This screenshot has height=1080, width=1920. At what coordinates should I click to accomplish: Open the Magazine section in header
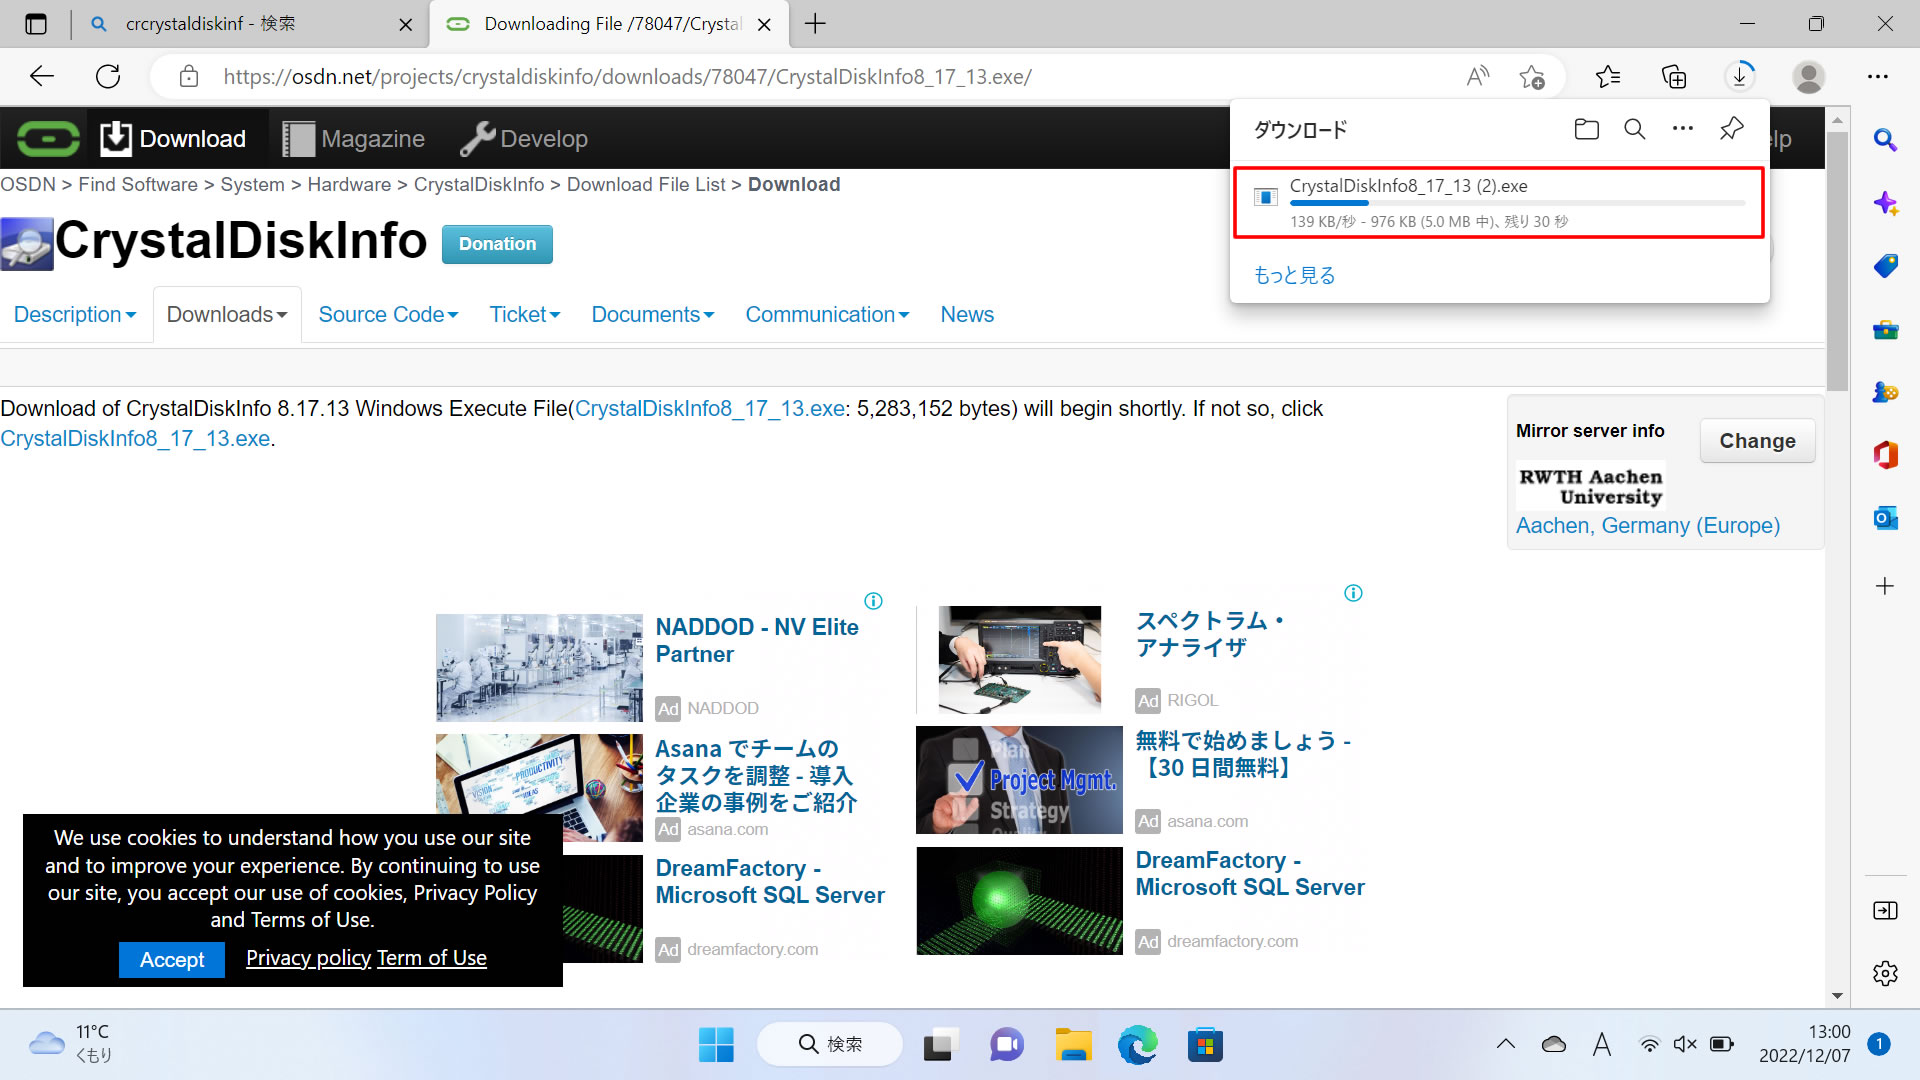(353, 139)
